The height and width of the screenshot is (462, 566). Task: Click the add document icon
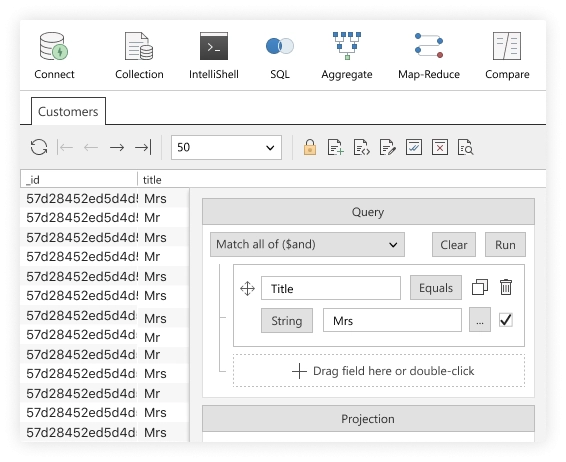point(335,147)
